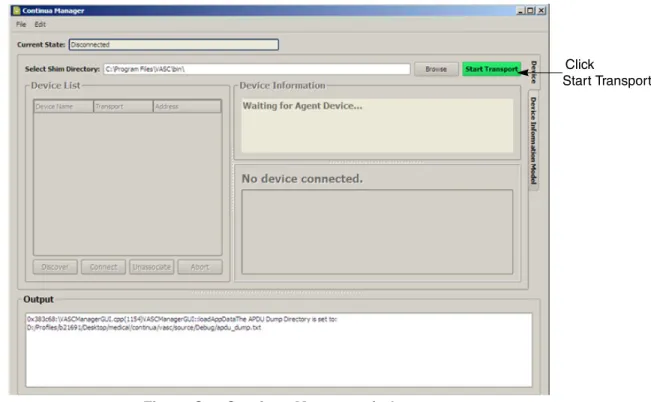Viewport: 651px width, 402px height.
Task: Close the Continua Manager window
Action: [x=541, y=11]
